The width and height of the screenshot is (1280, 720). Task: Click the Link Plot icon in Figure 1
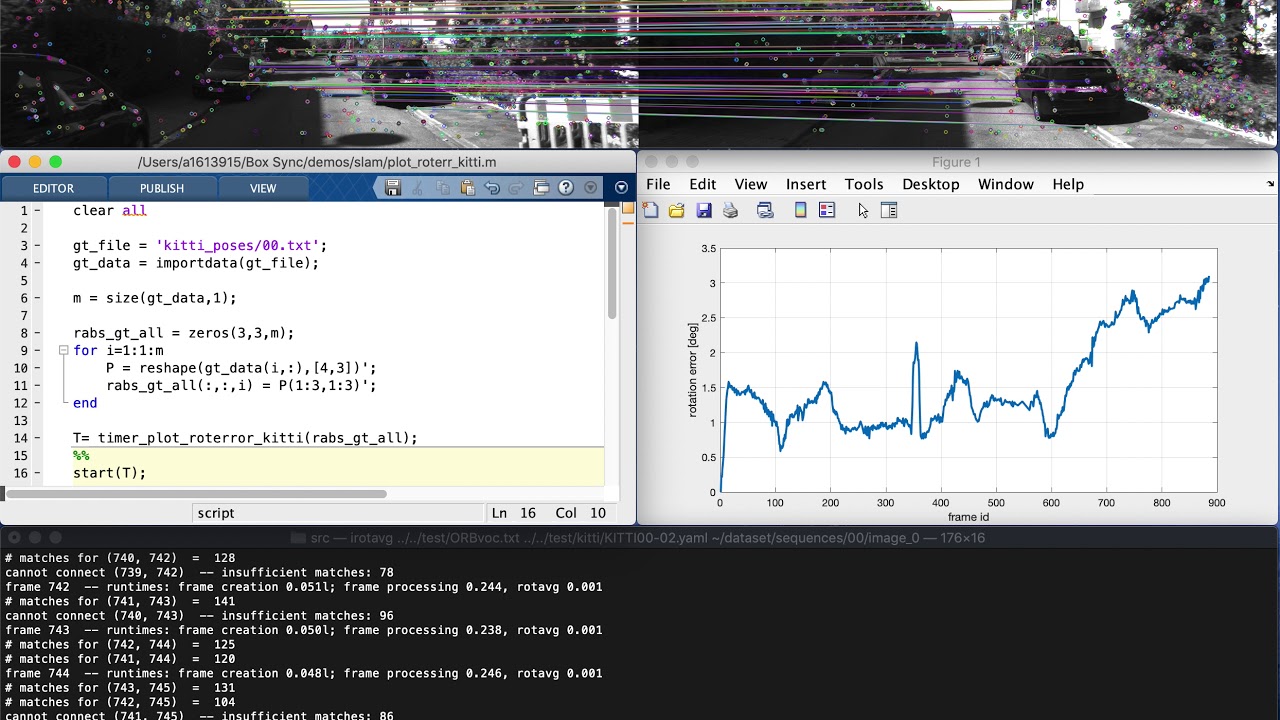click(765, 210)
